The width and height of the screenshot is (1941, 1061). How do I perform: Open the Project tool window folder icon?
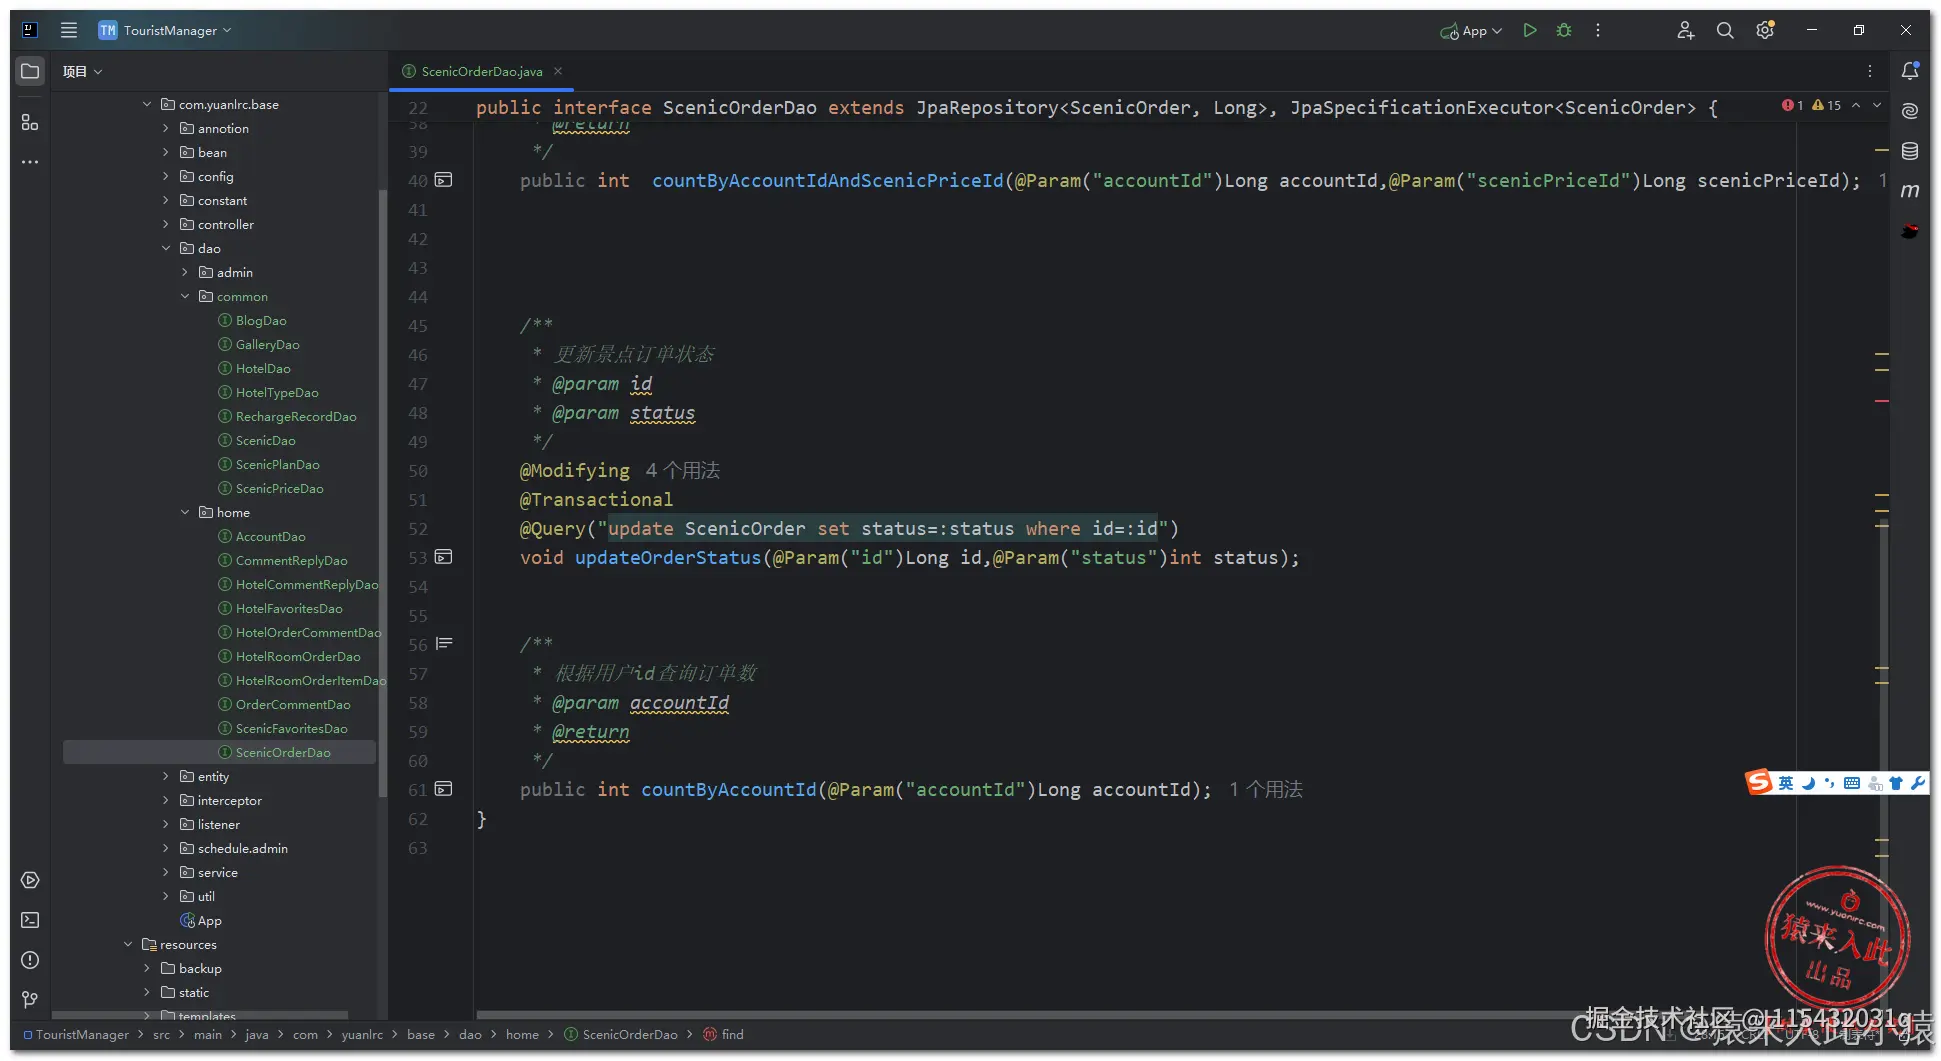(x=30, y=71)
